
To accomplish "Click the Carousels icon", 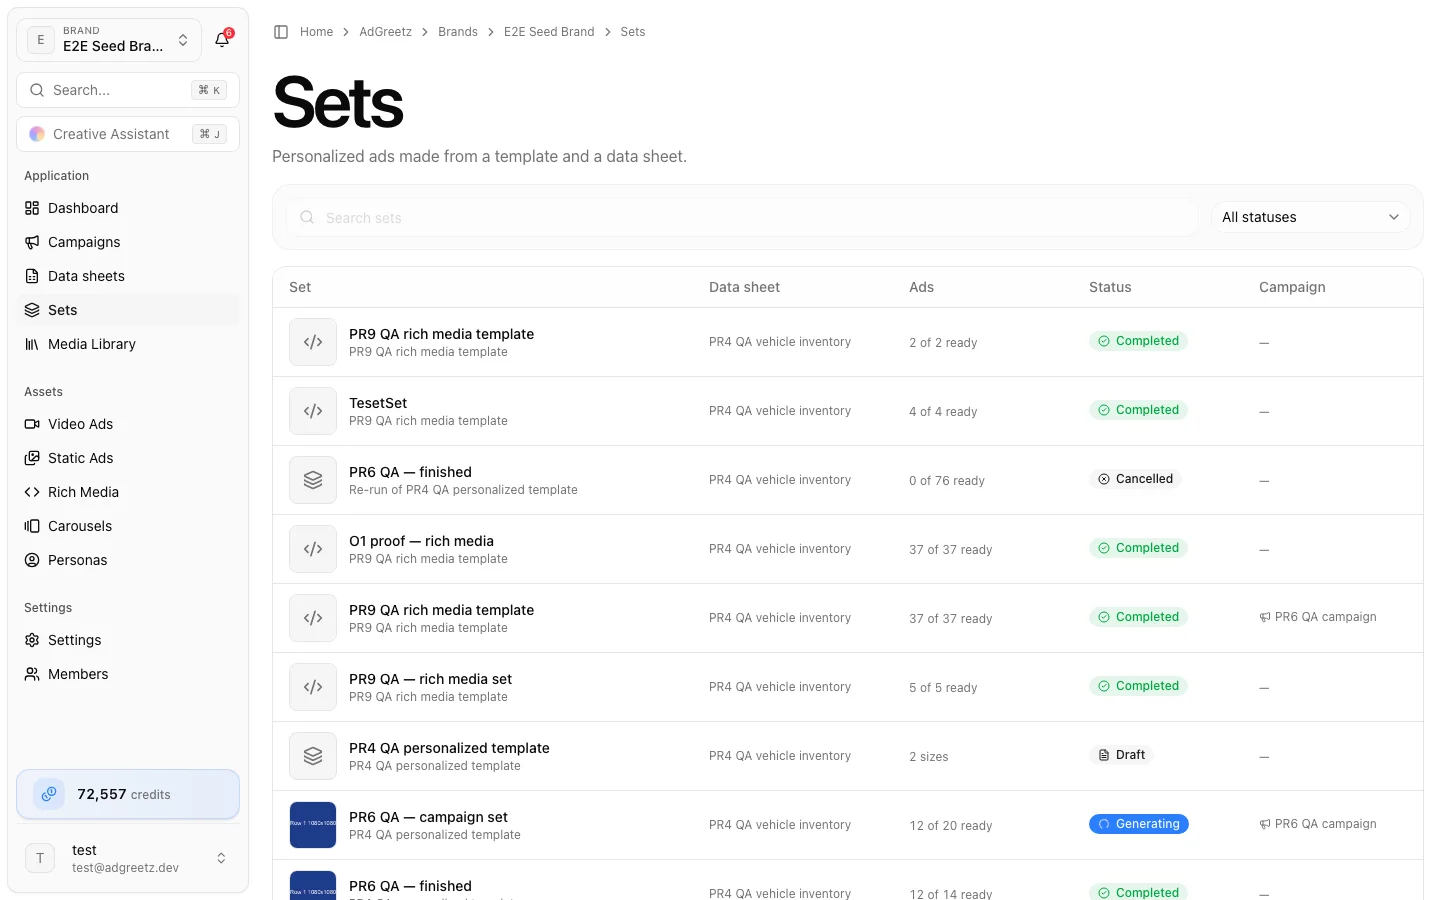I will tap(32, 526).
